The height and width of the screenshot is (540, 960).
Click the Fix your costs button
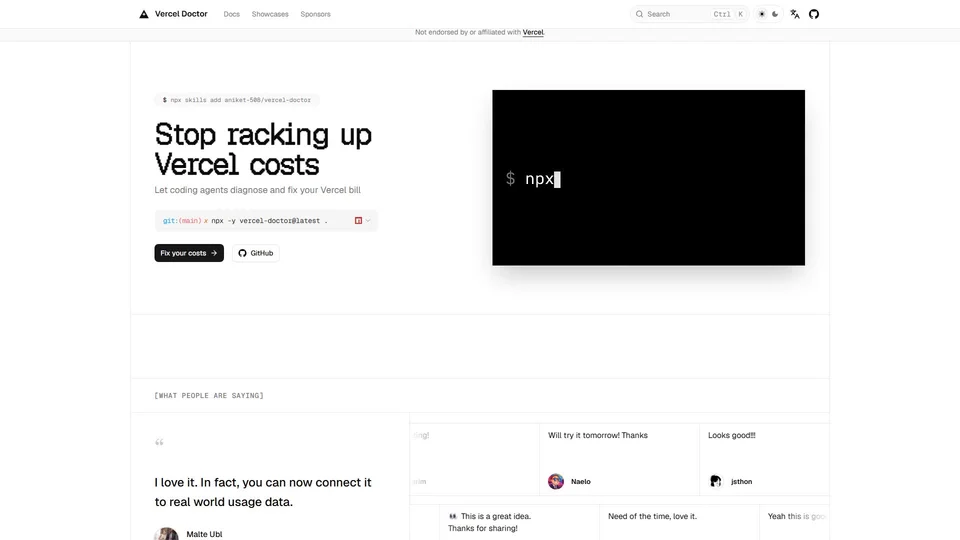click(x=189, y=253)
